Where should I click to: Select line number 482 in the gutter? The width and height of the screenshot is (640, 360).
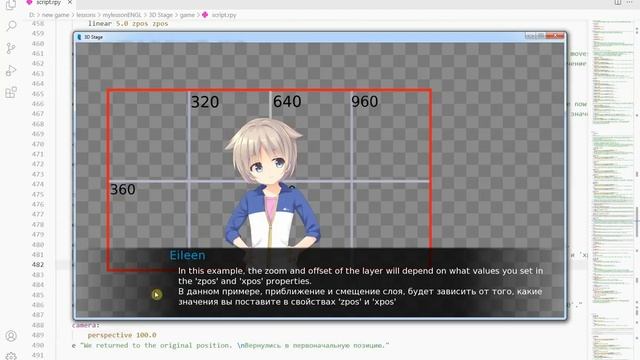coord(38,264)
